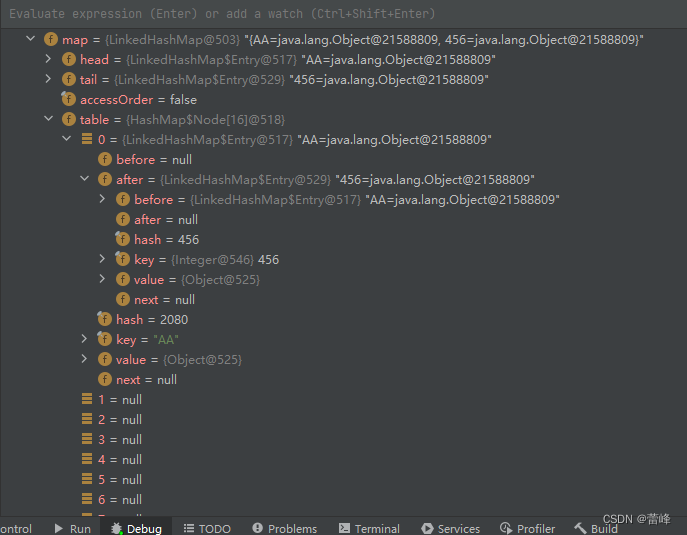Screen dimensions: 687x535
Task: Click array element icon for index 4
Action: point(87,459)
